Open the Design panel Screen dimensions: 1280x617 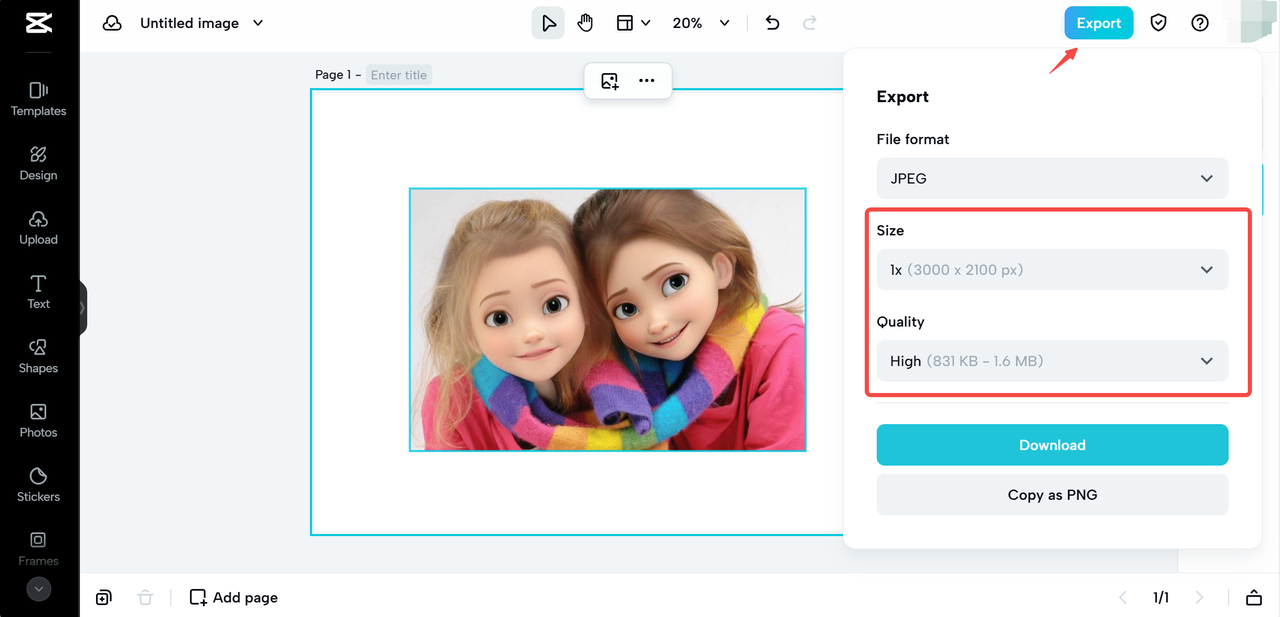38,163
